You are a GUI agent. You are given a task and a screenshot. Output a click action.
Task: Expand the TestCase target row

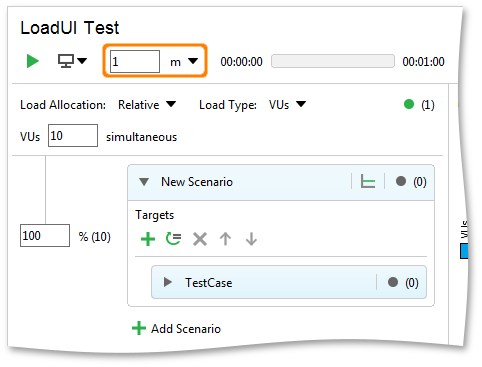(x=168, y=282)
